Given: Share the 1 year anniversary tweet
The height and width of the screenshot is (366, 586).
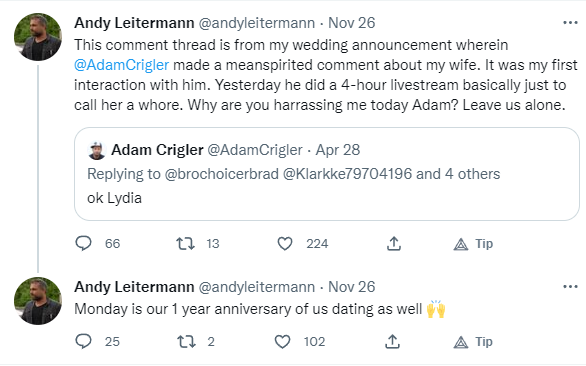Looking at the screenshot, I should (x=392, y=342).
